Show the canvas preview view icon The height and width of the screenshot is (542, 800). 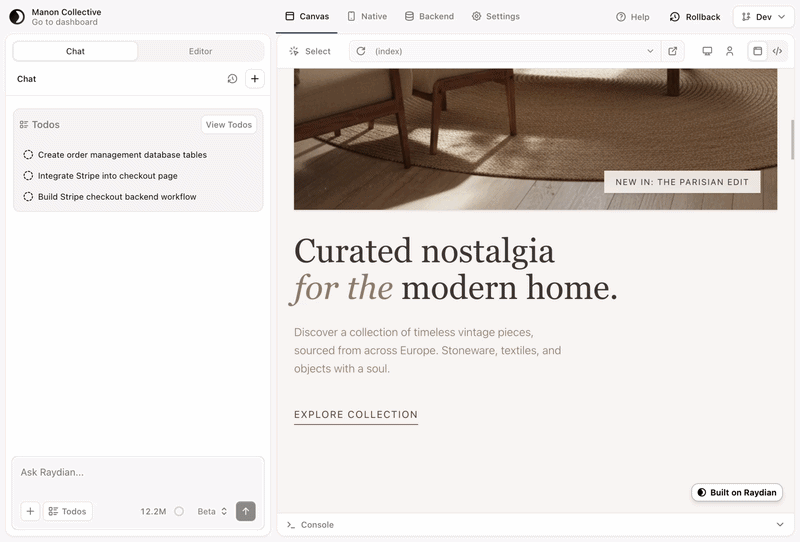pos(758,51)
